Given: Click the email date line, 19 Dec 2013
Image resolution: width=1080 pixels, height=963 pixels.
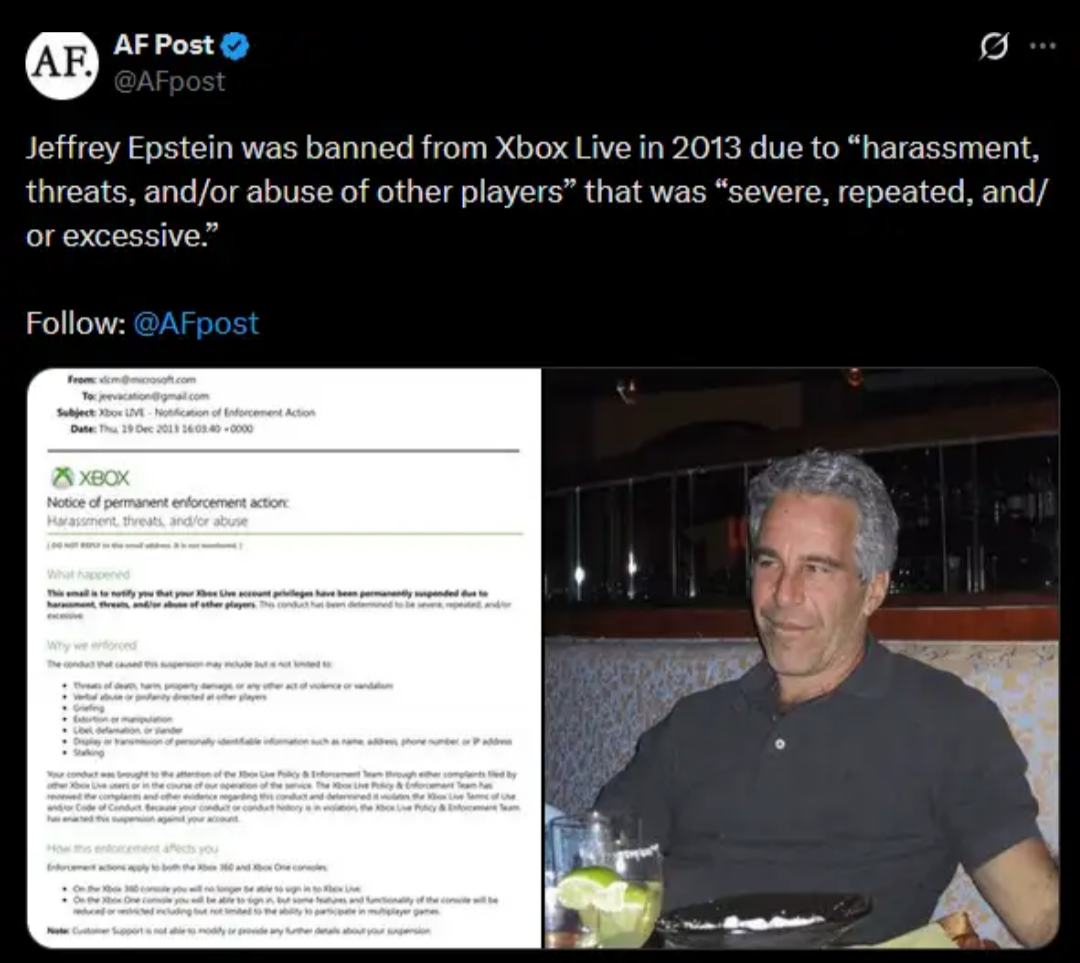Looking at the screenshot, I should coord(162,429).
